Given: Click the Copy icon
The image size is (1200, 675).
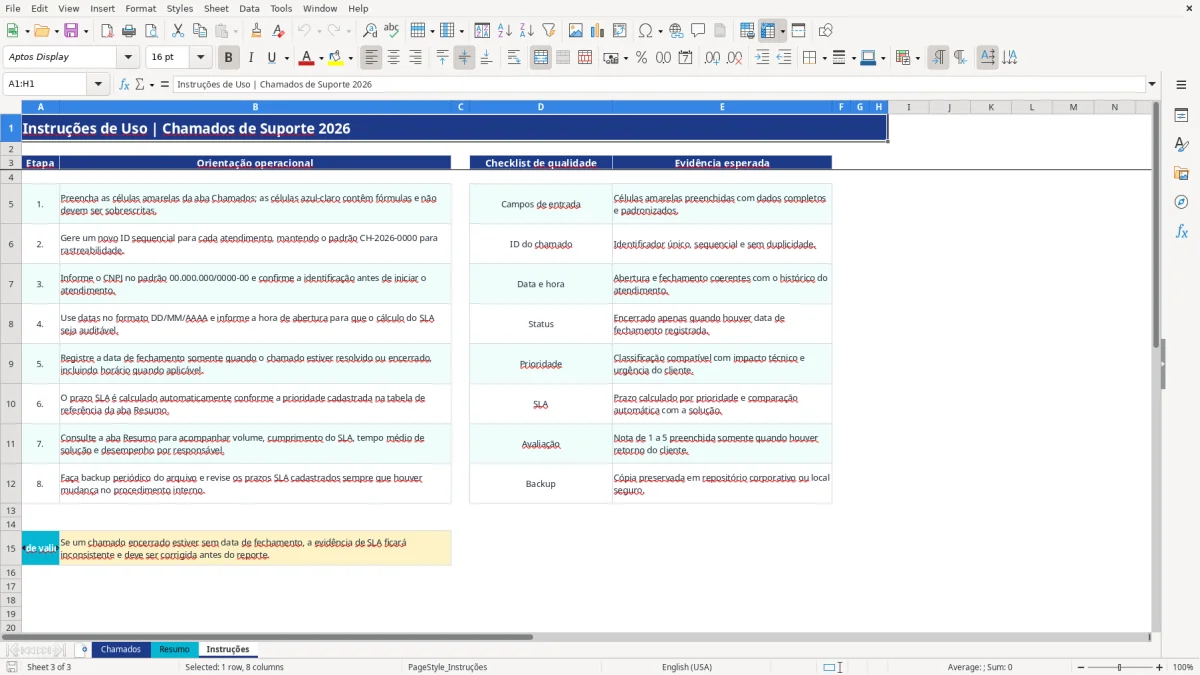Looking at the screenshot, I should point(200,31).
